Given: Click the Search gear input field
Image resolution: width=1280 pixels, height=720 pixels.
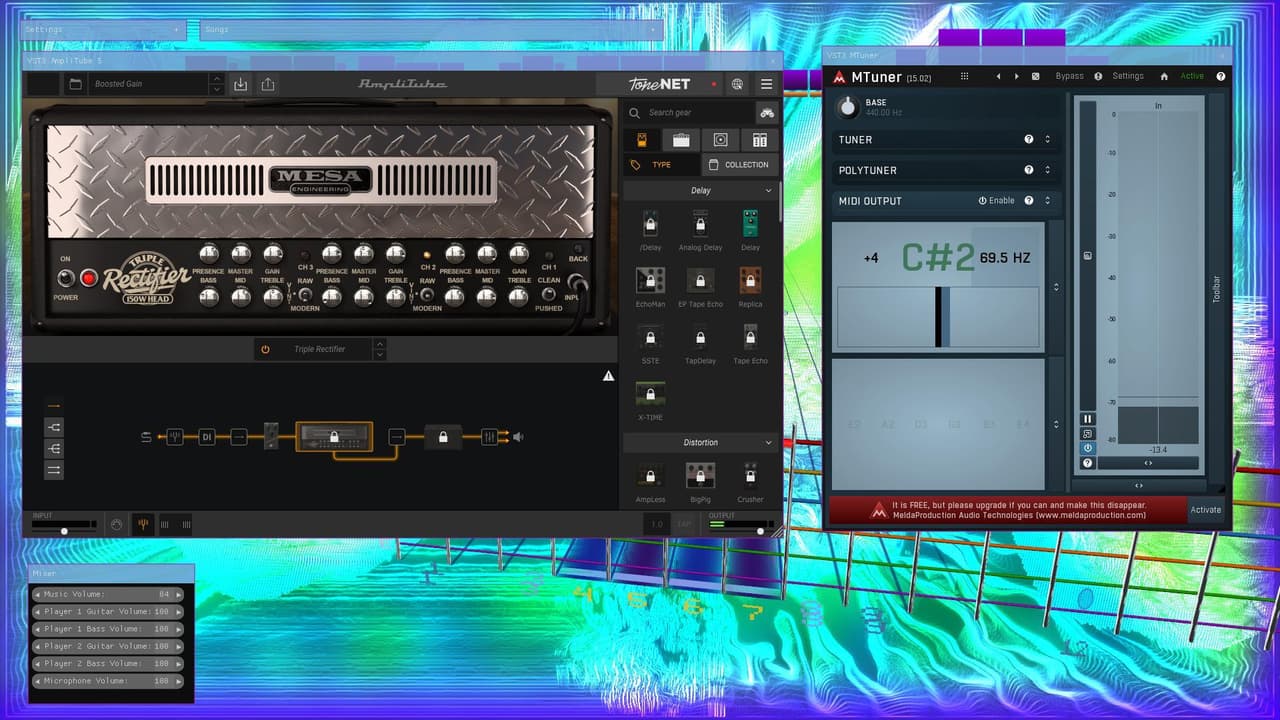Looking at the screenshot, I should (690, 113).
